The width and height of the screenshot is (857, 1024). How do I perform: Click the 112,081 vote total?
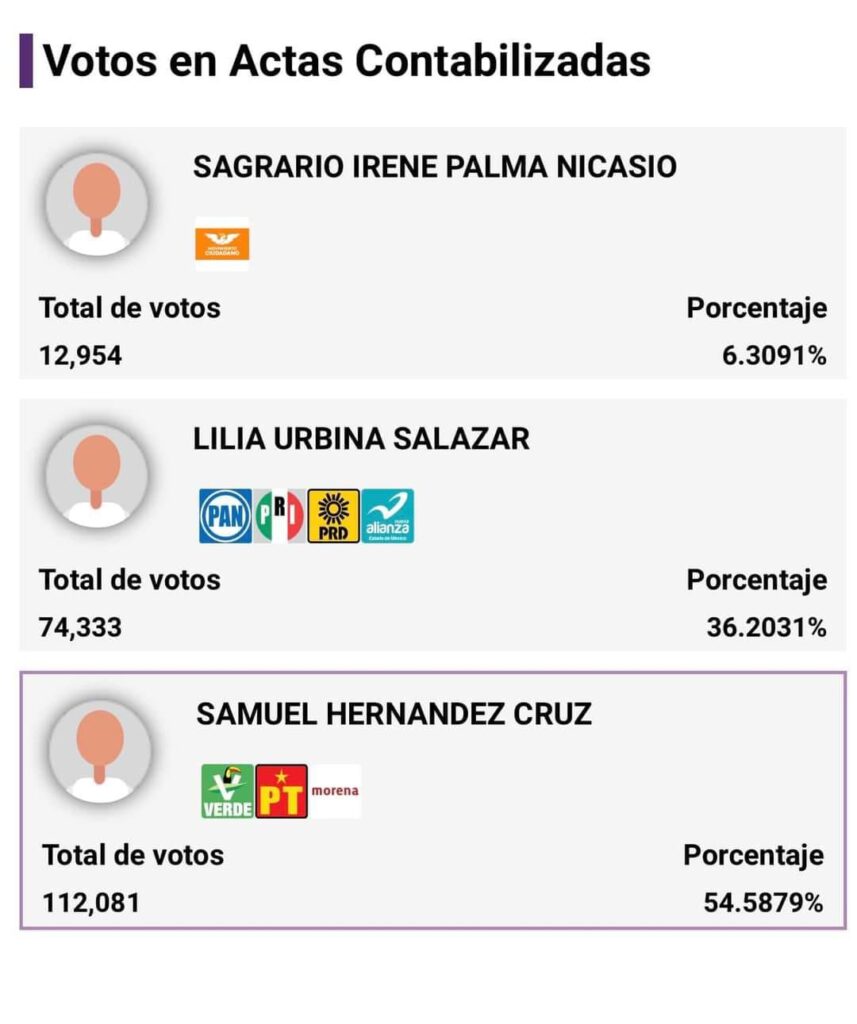pos(91,903)
